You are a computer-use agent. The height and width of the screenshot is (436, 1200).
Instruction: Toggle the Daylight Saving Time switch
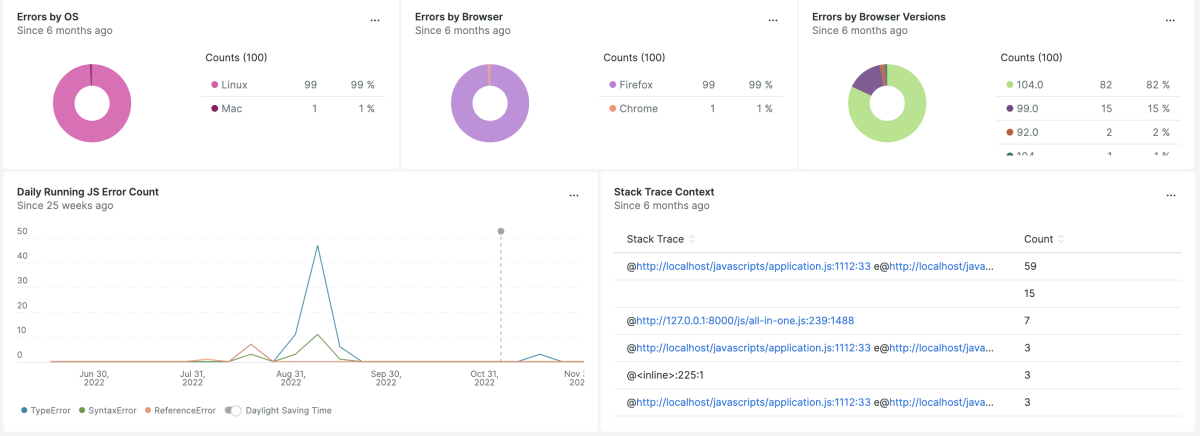point(233,410)
